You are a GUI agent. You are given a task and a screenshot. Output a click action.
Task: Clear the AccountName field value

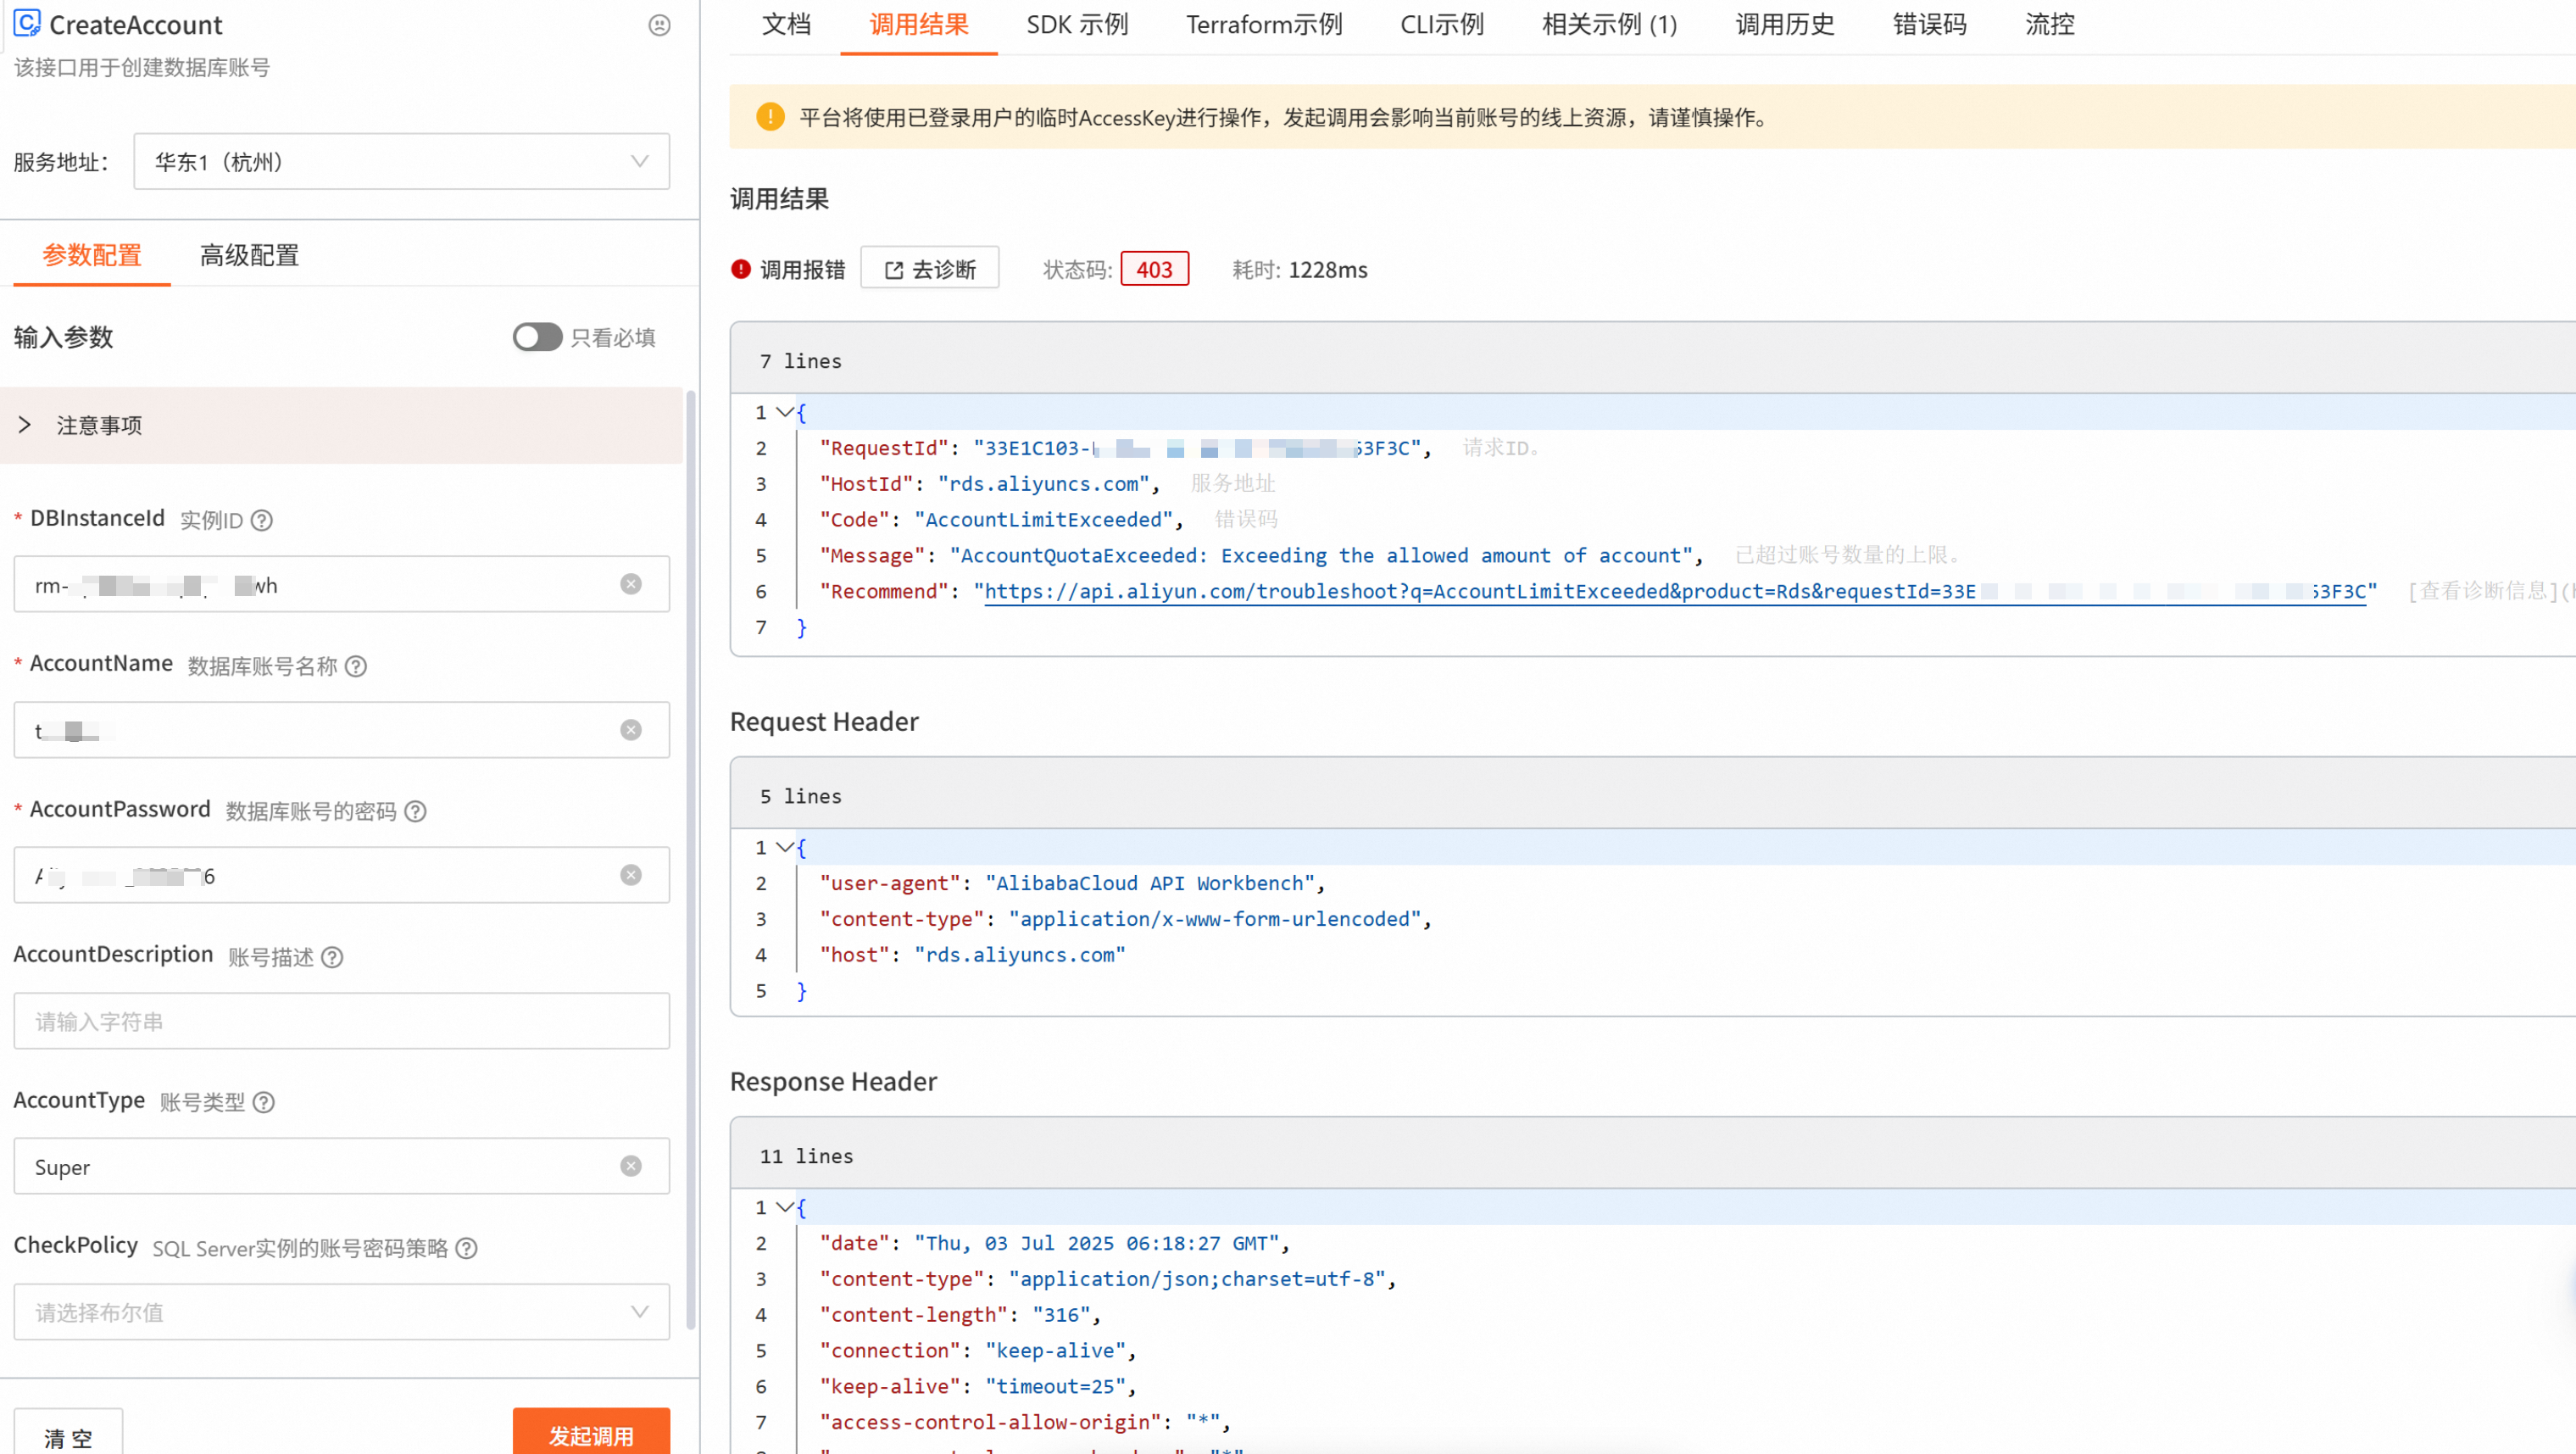631,730
